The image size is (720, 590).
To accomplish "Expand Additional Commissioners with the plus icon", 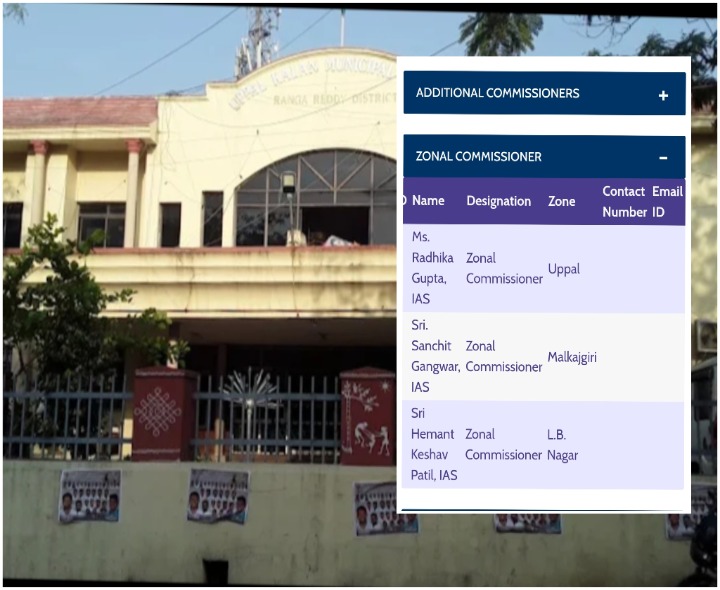I will (x=663, y=95).
